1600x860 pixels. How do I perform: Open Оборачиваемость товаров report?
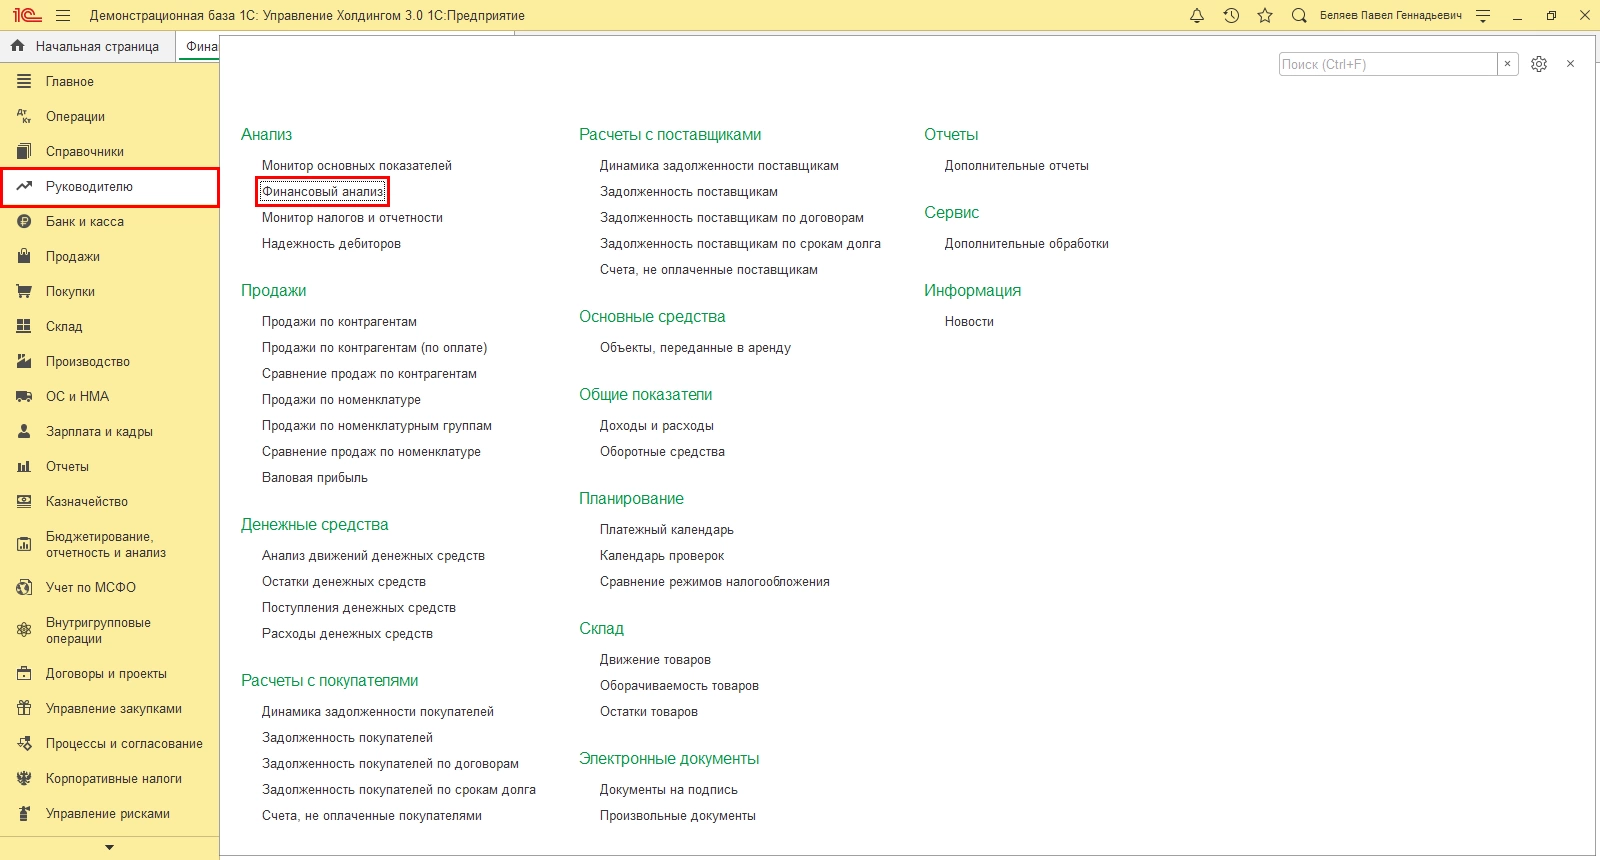(x=679, y=685)
